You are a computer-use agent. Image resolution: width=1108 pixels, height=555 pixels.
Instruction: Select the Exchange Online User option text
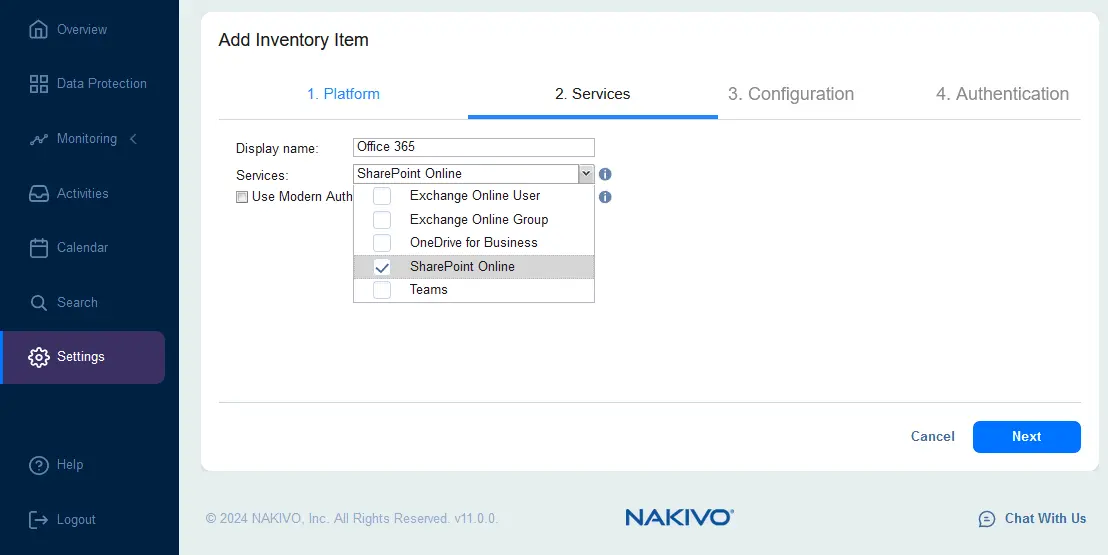point(475,196)
